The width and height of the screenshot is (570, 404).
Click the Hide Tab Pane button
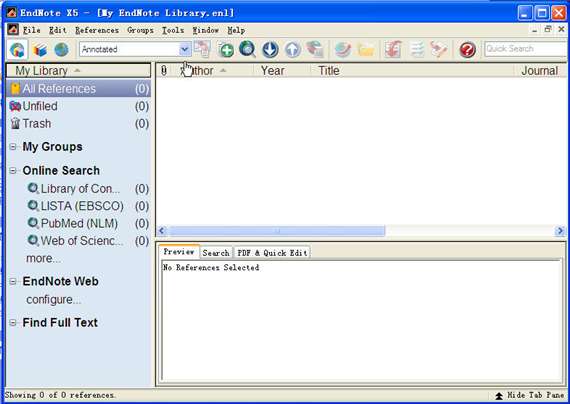tap(530, 395)
